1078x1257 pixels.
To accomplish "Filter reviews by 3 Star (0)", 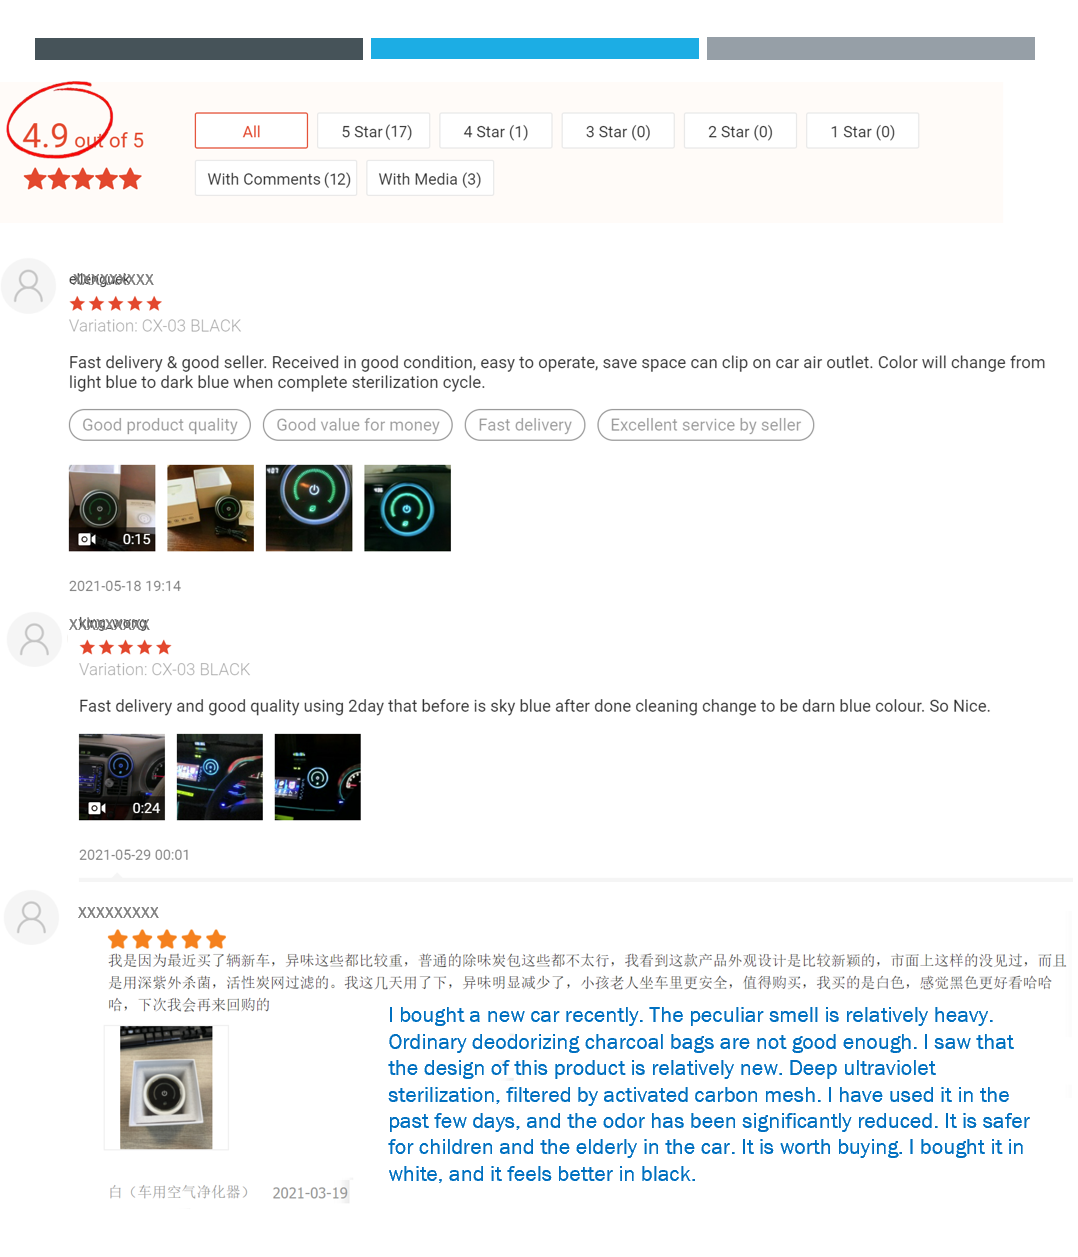I will click(618, 131).
